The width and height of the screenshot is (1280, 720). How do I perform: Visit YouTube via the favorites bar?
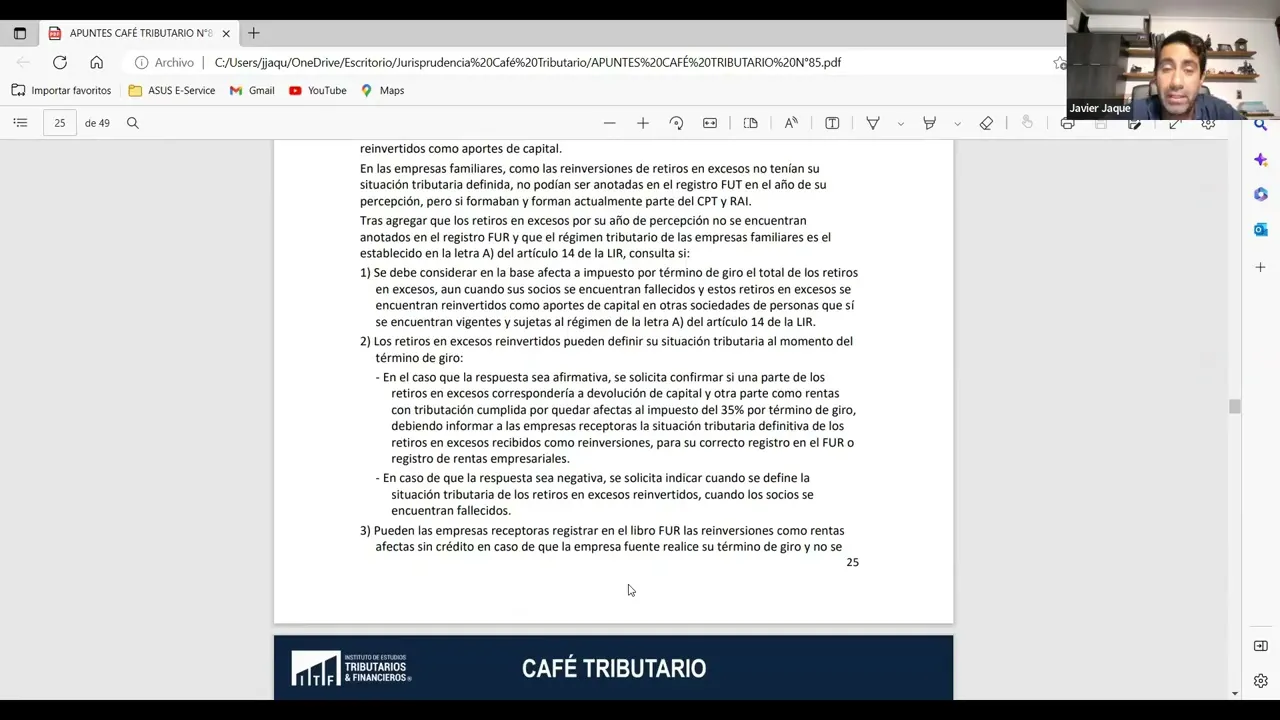point(317,90)
